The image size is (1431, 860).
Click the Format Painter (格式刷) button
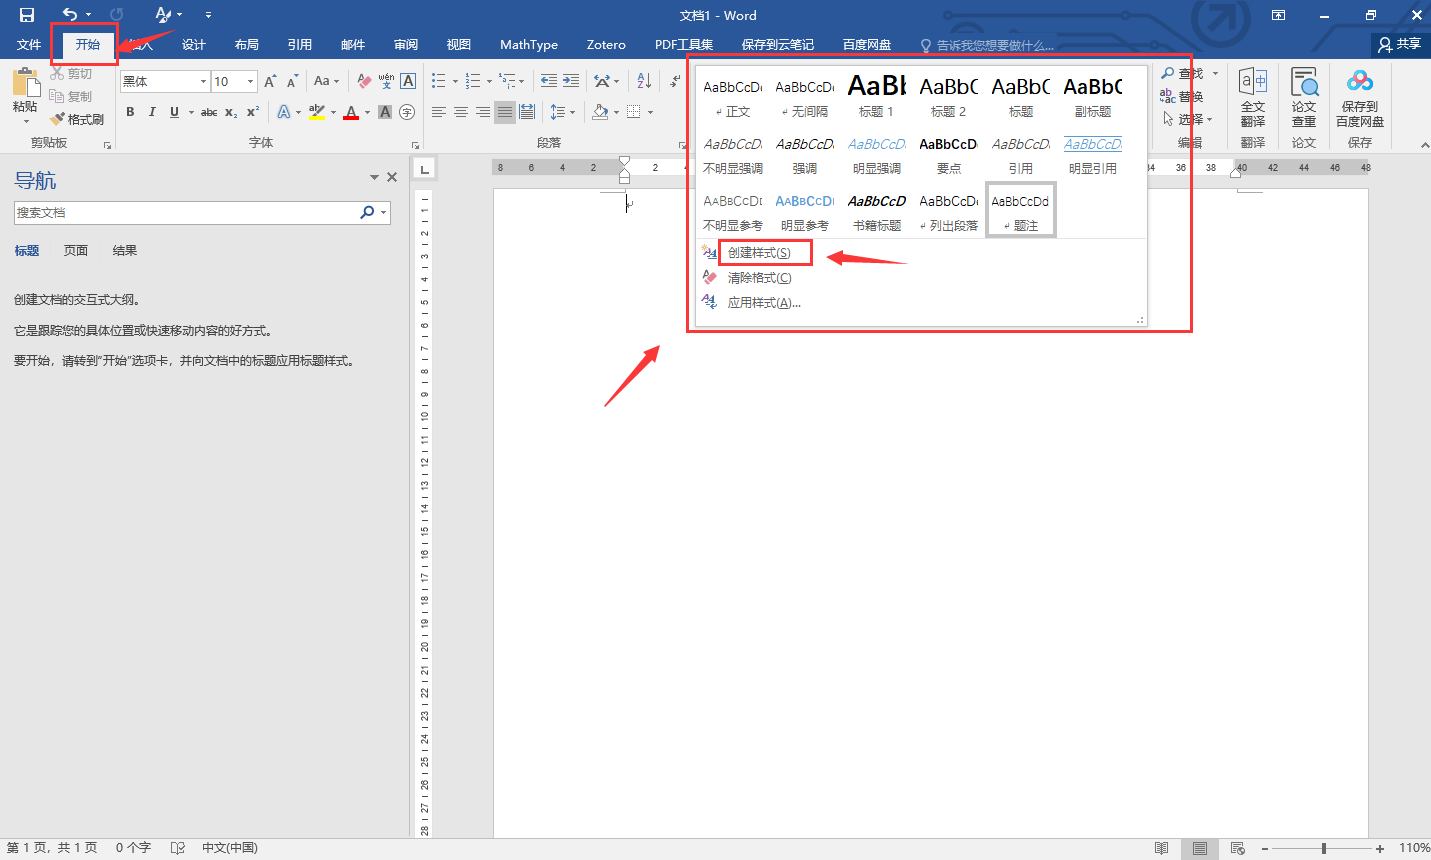point(78,119)
